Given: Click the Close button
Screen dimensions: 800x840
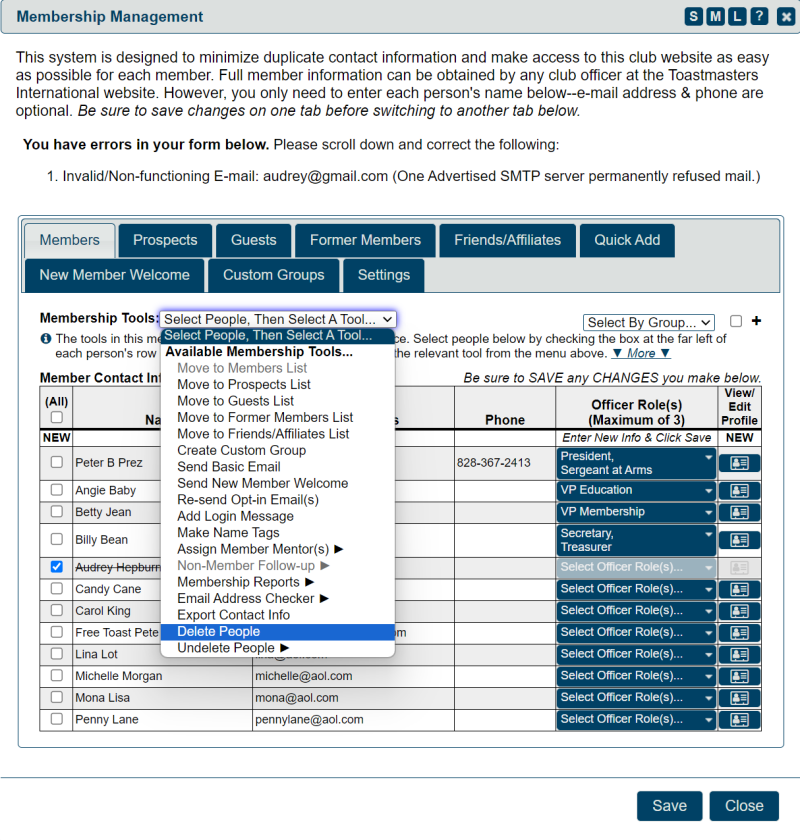Looking at the screenshot, I should click(744, 806).
